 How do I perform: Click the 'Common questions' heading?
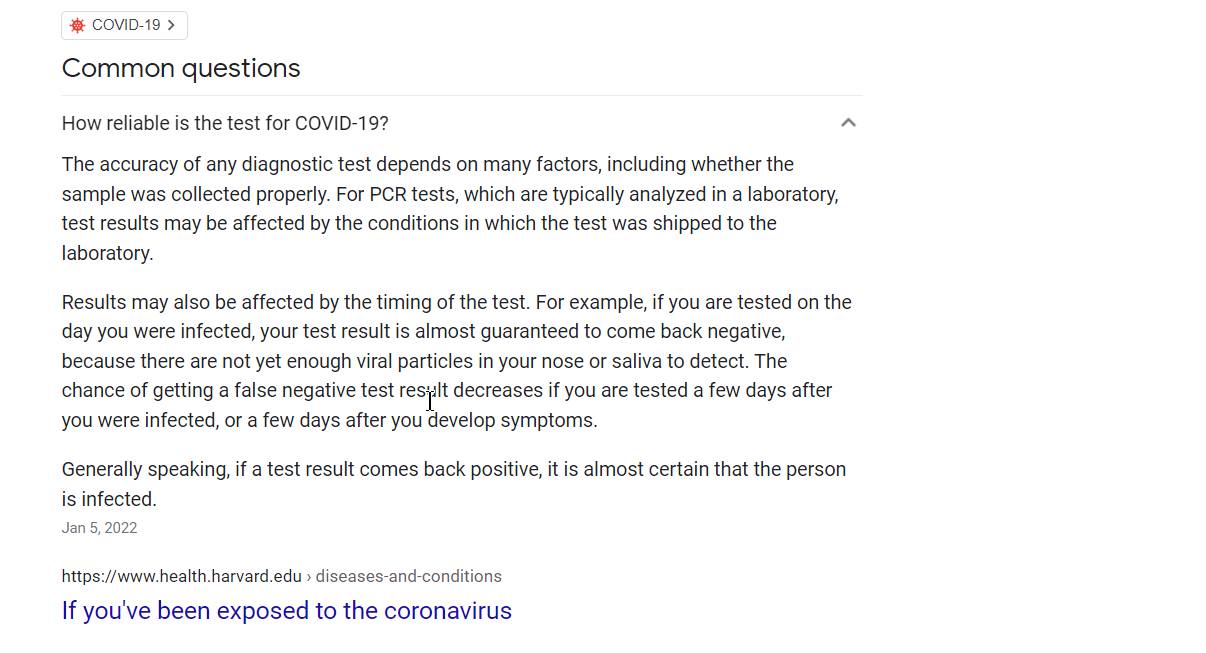click(x=181, y=68)
